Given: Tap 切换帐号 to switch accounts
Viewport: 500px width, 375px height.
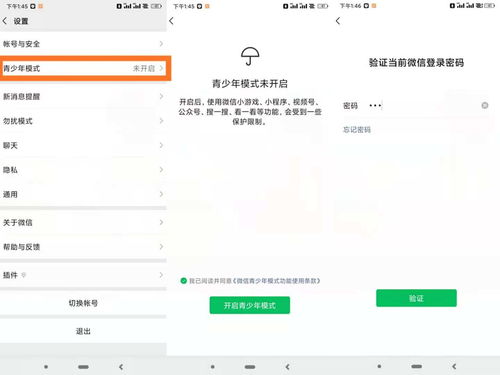Looking at the screenshot, I should [83, 303].
